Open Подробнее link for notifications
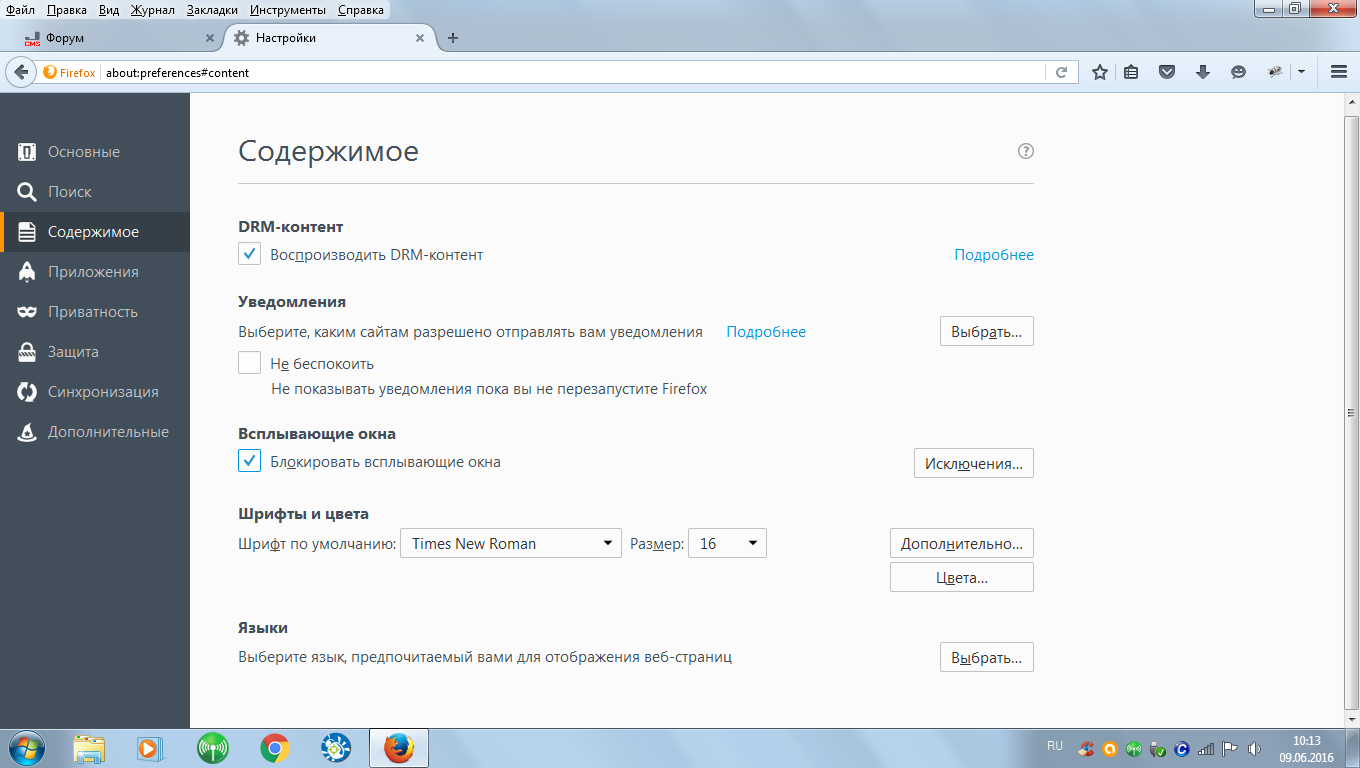The image size is (1360, 768). [x=766, y=332]
